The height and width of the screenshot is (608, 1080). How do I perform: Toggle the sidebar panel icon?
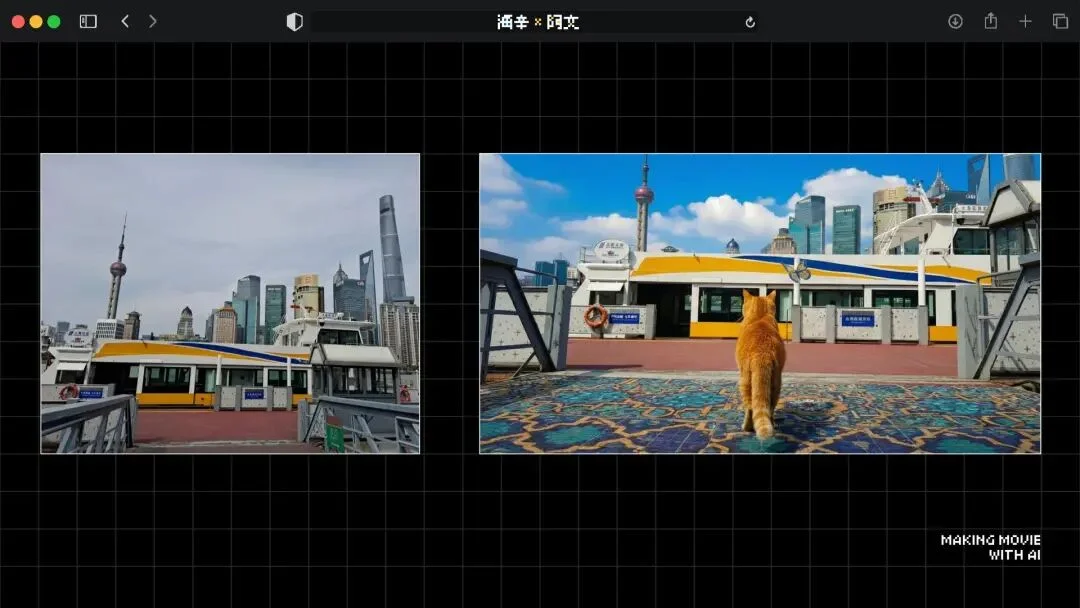point(88,21)
